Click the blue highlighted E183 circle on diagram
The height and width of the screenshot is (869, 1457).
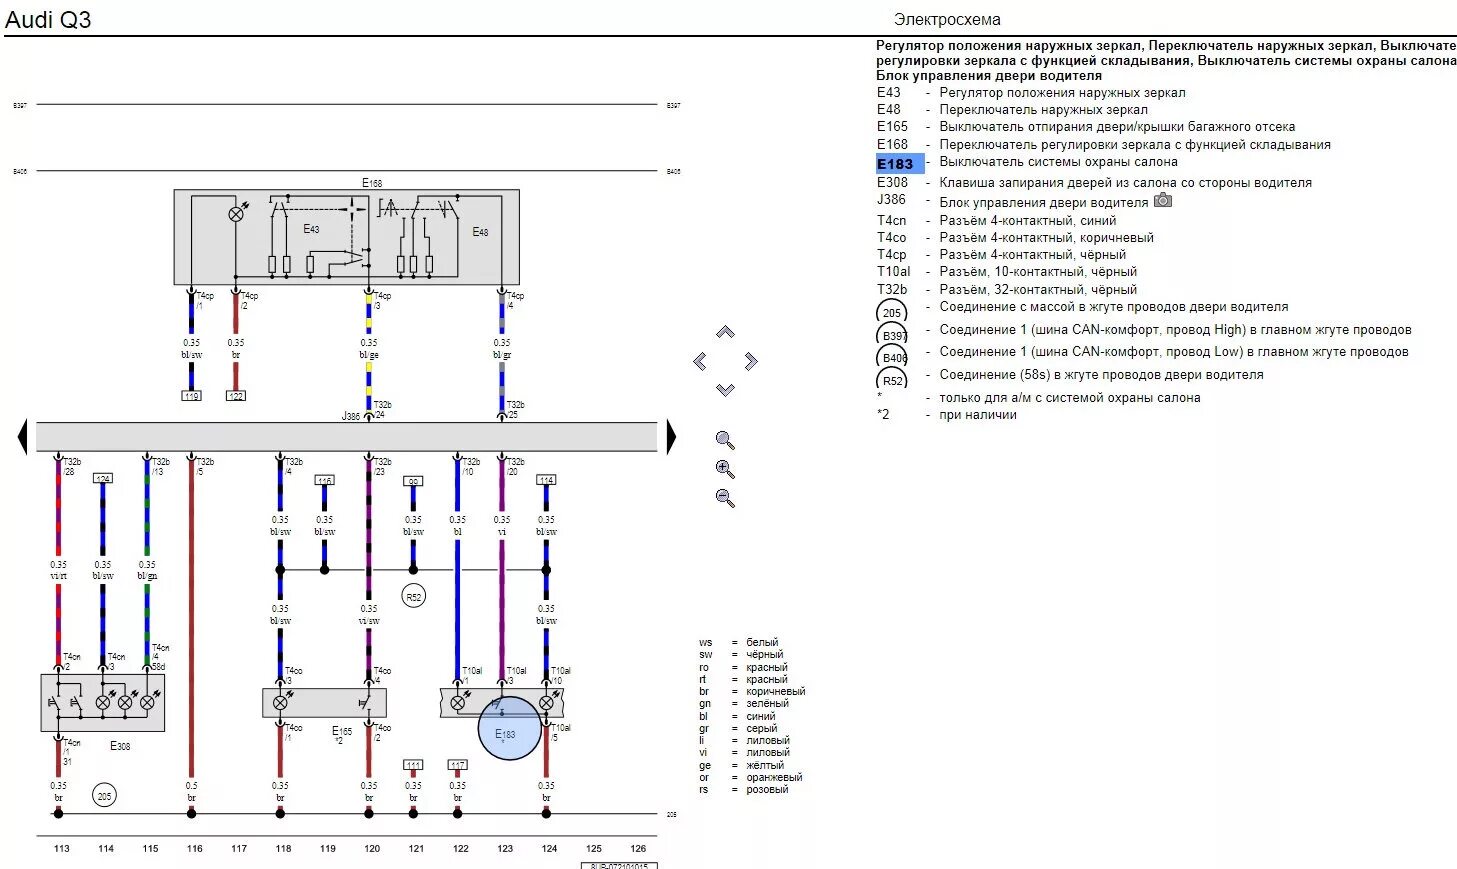[509, 729]
